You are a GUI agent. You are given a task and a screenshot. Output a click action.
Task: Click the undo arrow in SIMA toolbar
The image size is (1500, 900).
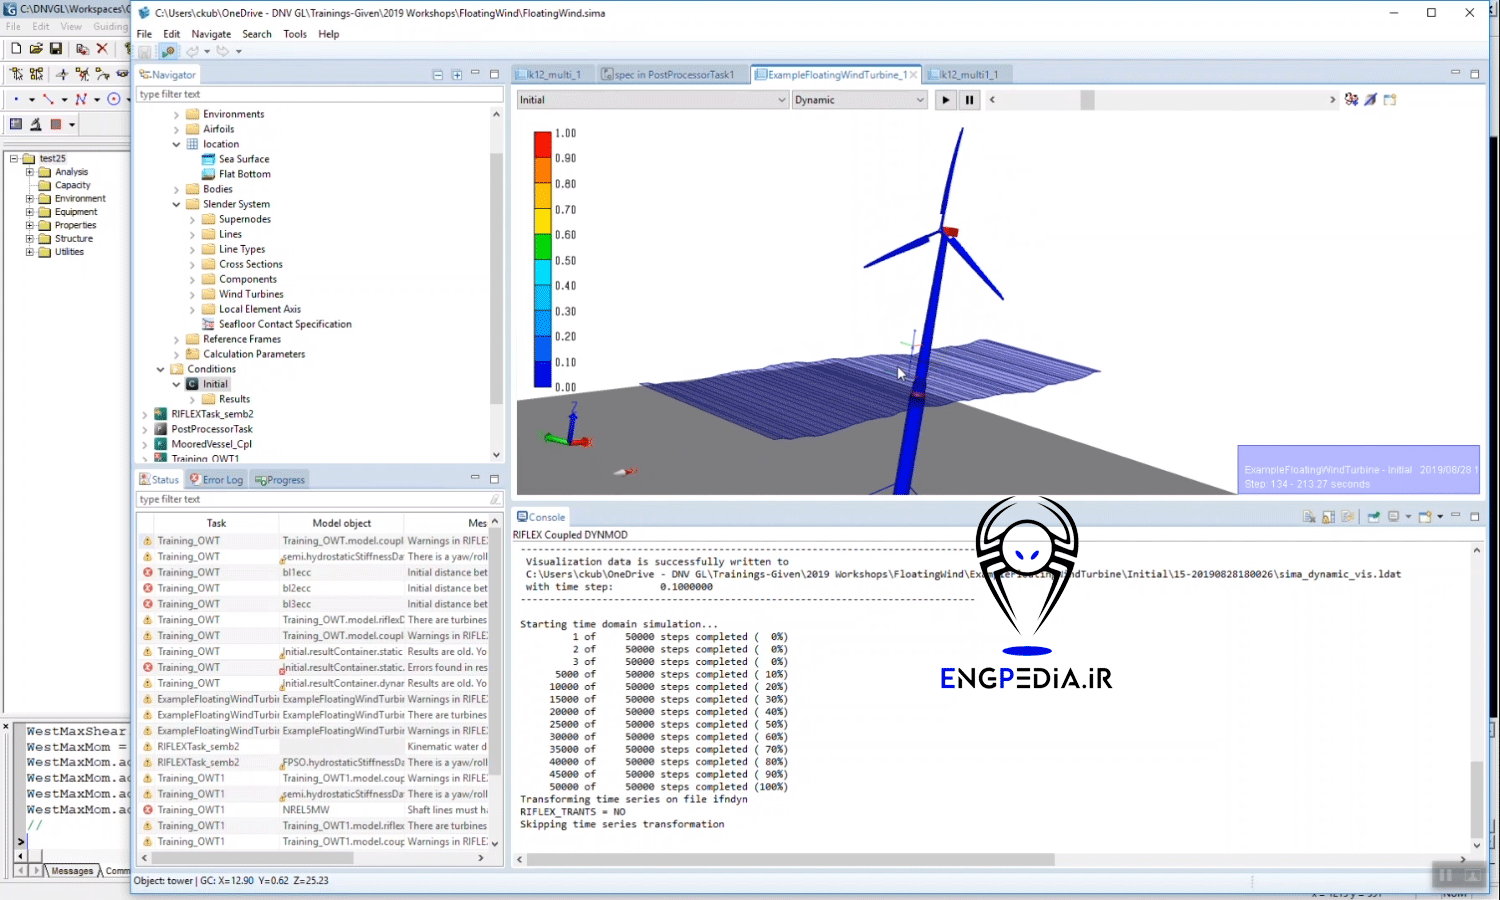pos(192,51)
